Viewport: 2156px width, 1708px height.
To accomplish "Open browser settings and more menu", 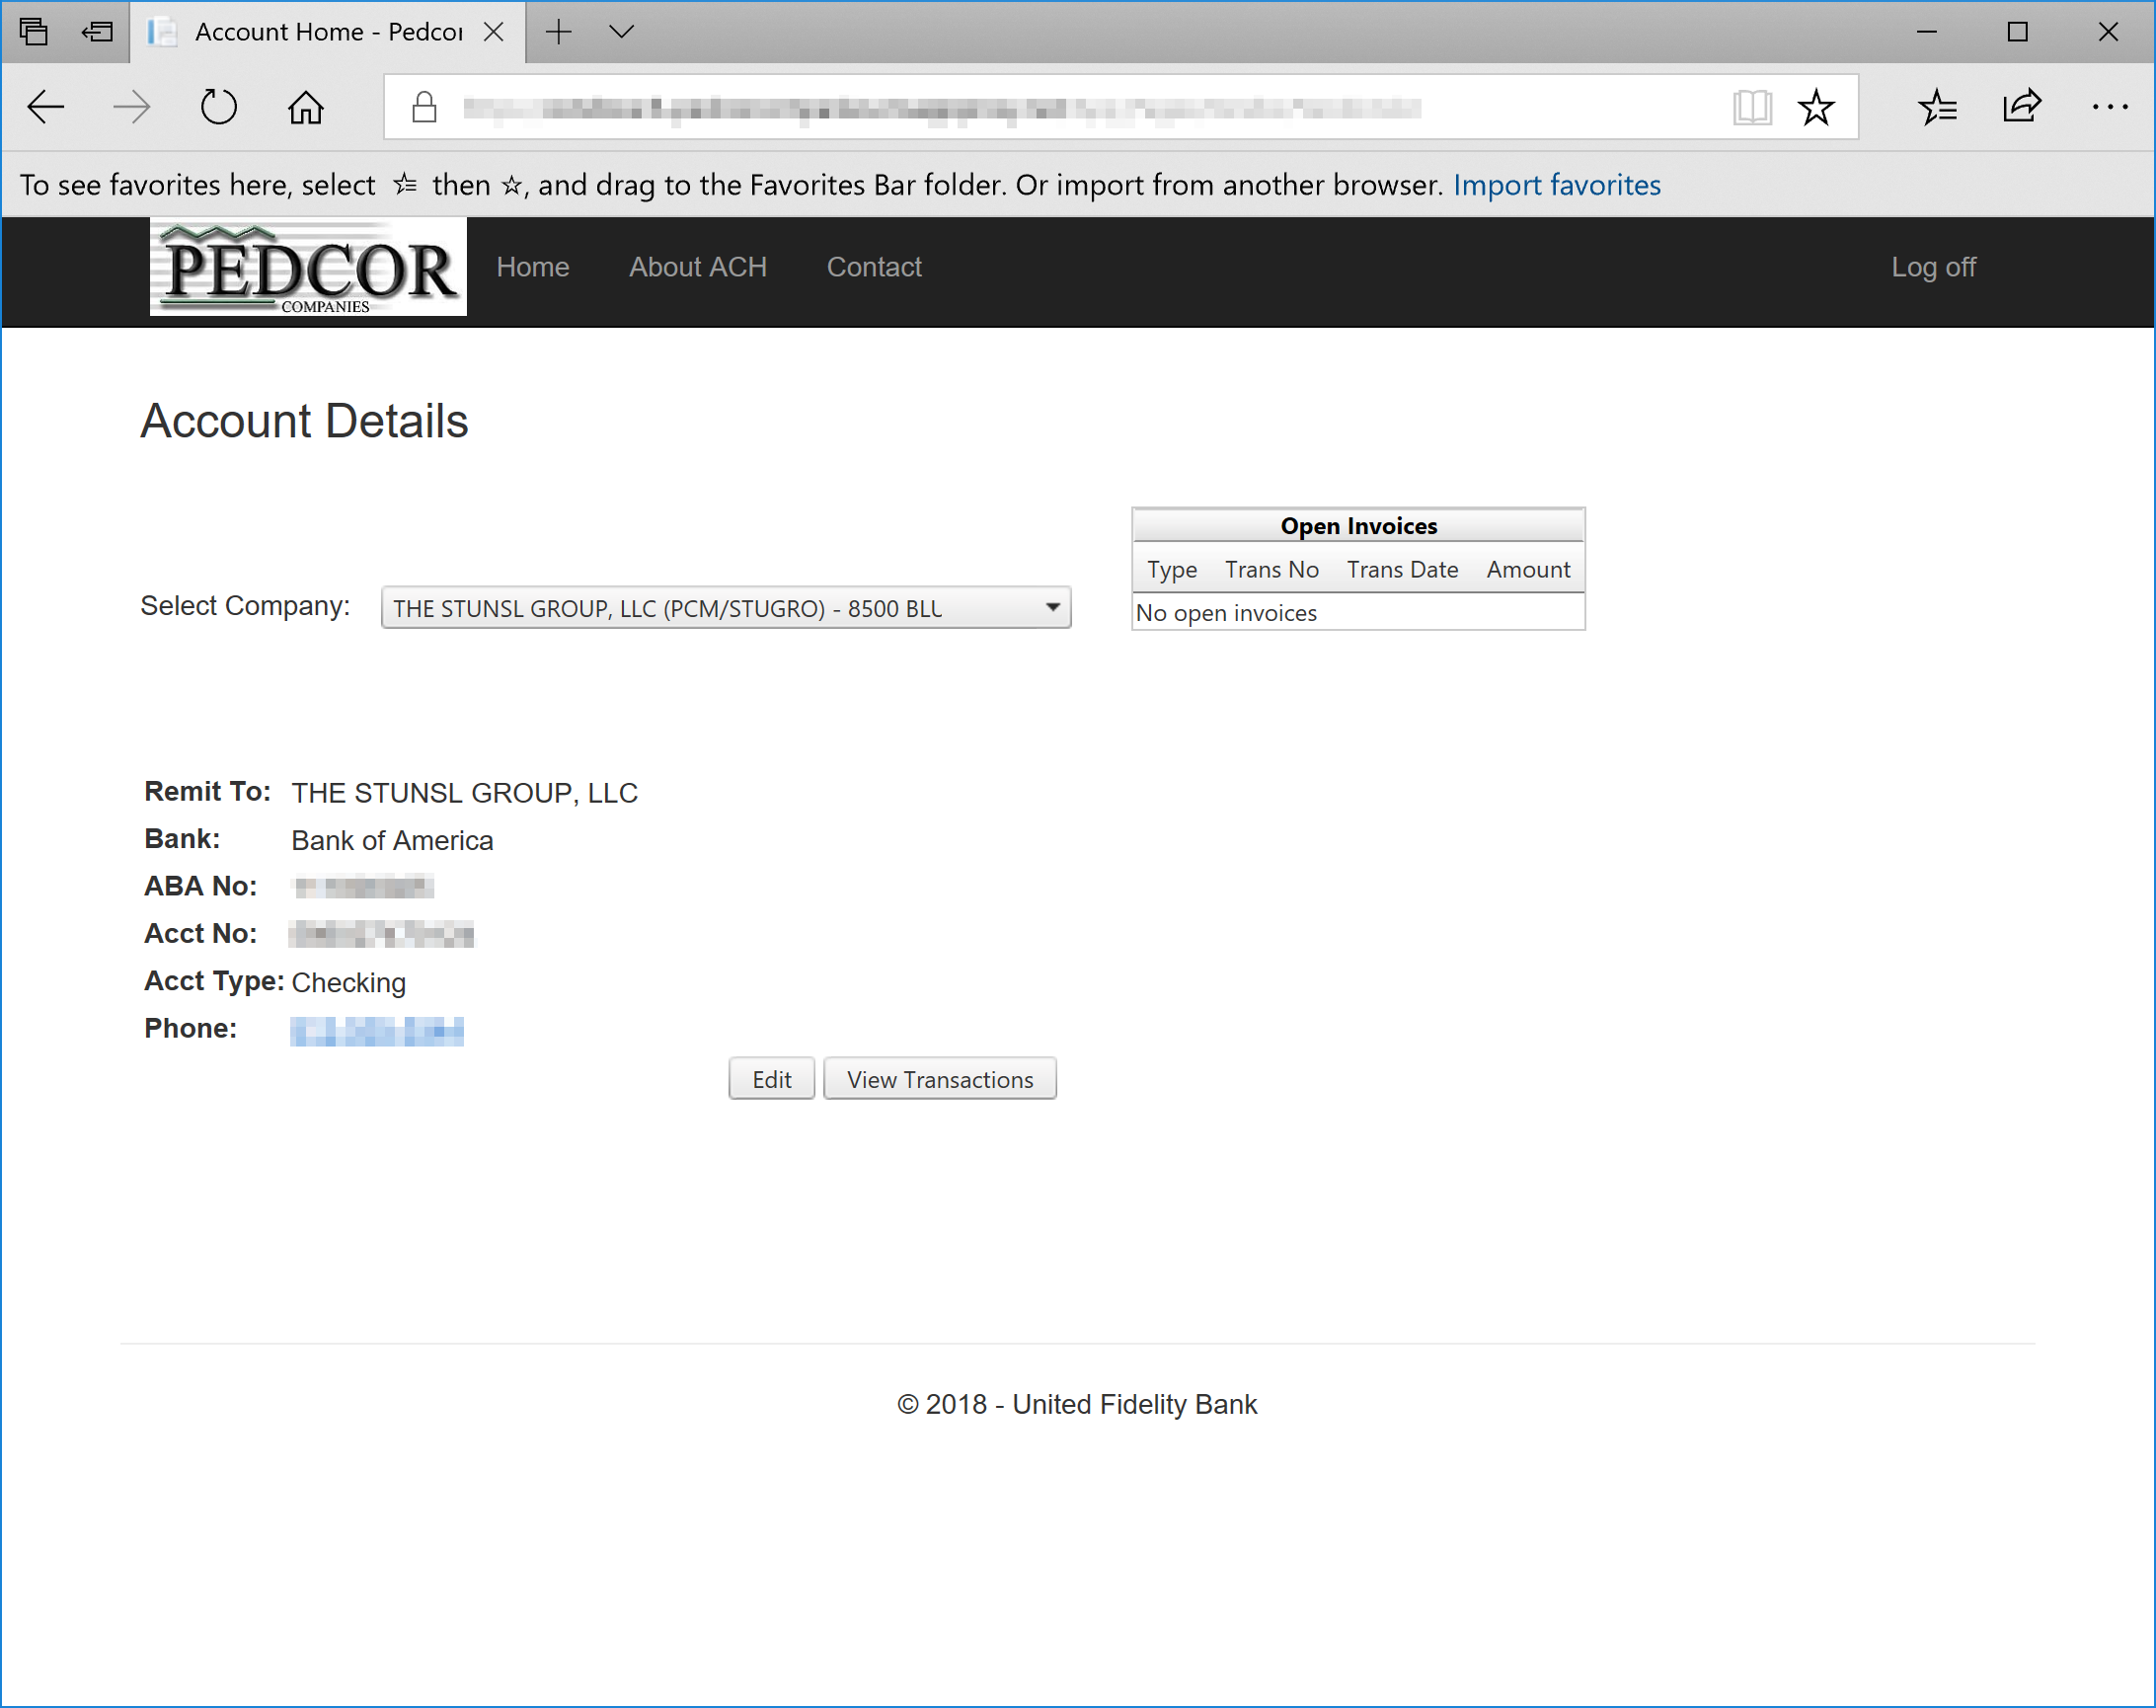I will (2109, 107).
